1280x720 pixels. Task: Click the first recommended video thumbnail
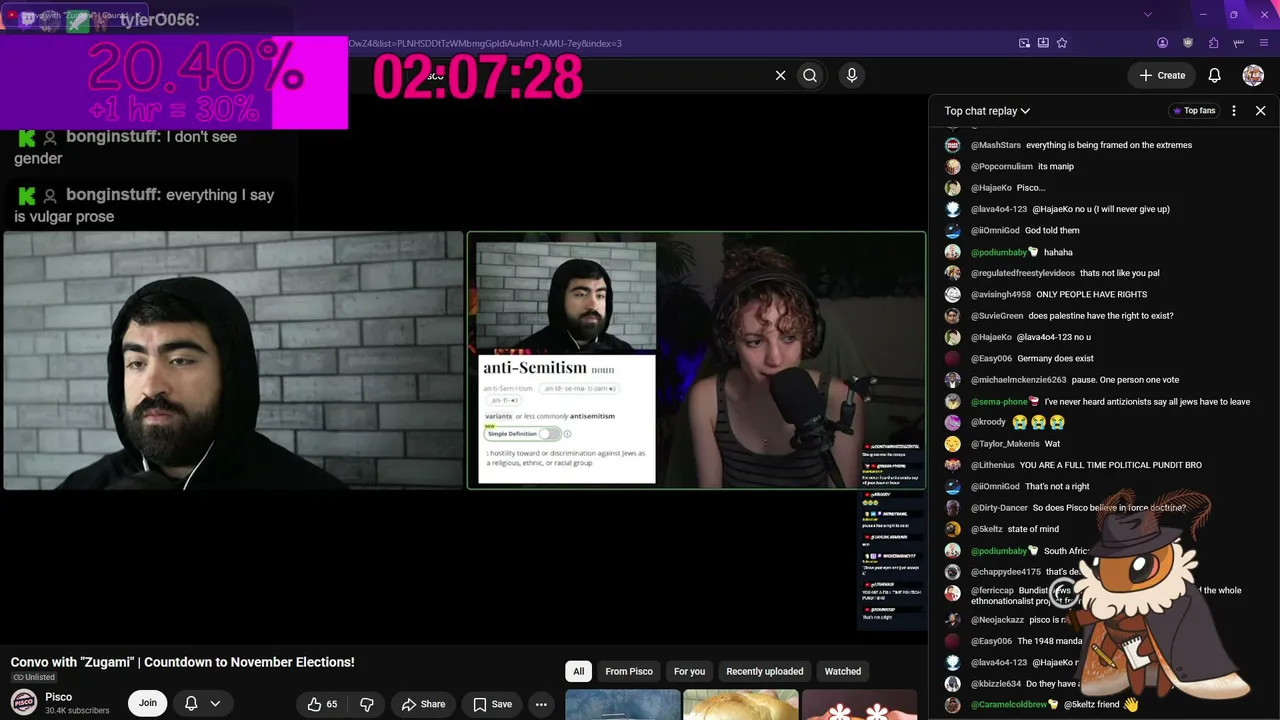tap(622, 705)
